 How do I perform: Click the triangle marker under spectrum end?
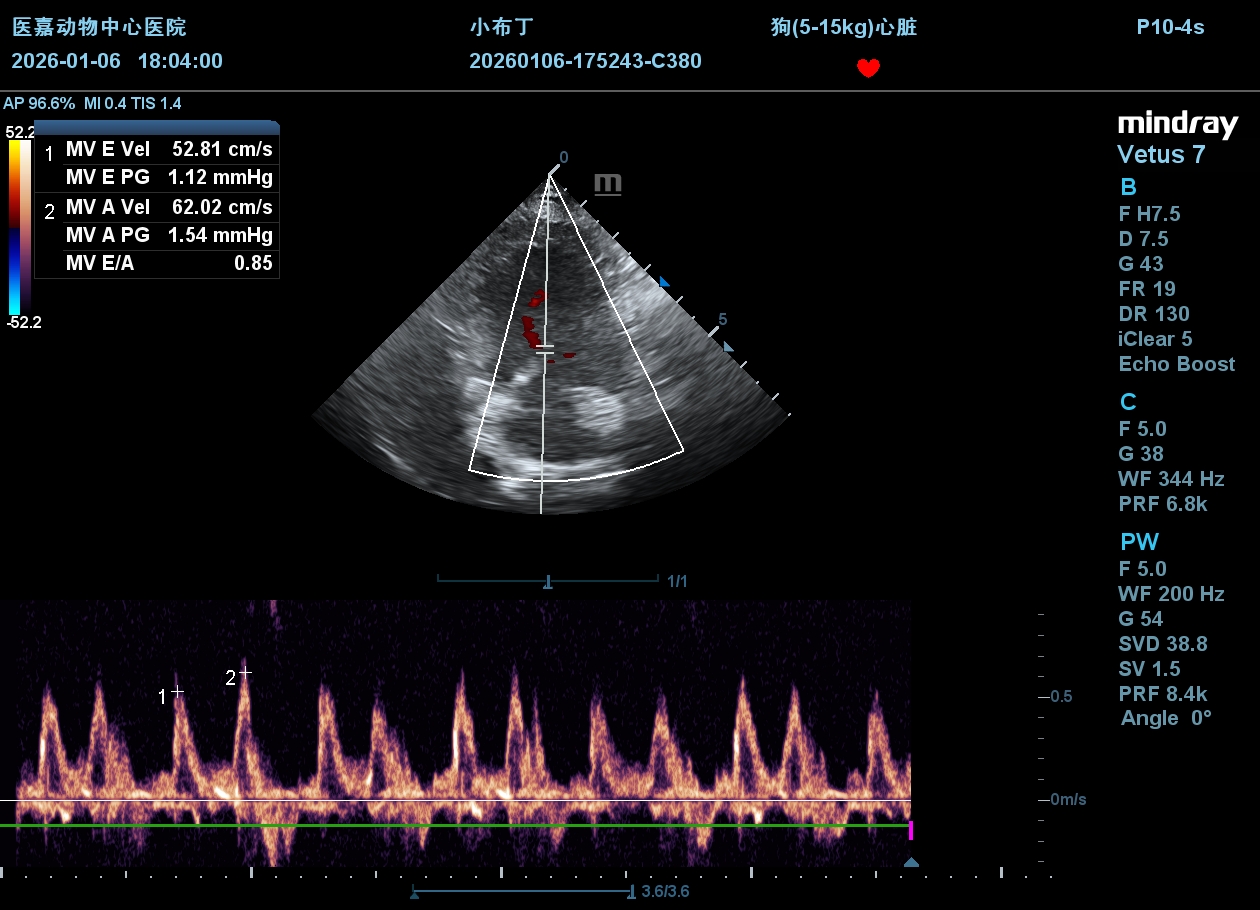(911, 862)
